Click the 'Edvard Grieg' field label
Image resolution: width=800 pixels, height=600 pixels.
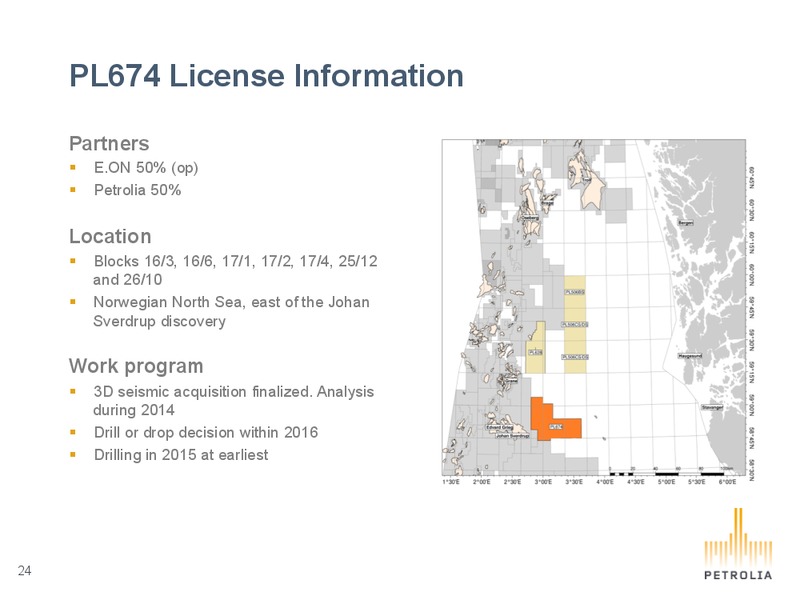point(499,428)
